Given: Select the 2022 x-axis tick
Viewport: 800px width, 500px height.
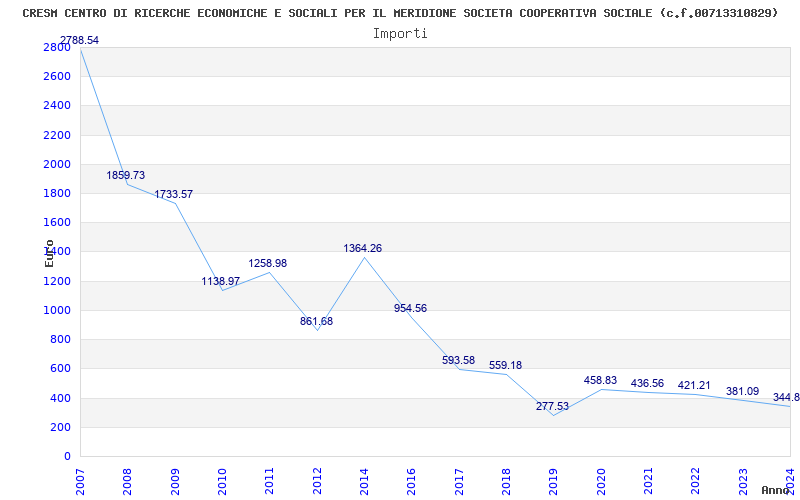Looking at the screenshot, I should [695, 481].
